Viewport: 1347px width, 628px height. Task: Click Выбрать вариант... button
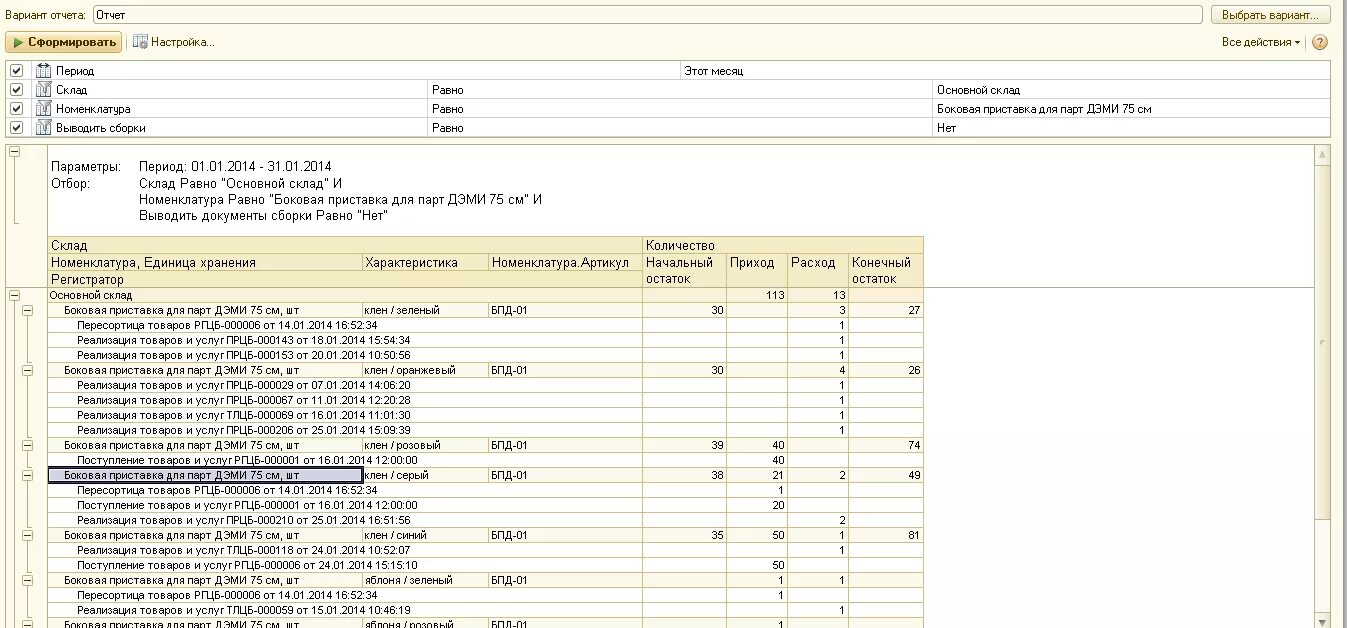click(x=1270, y=15)
